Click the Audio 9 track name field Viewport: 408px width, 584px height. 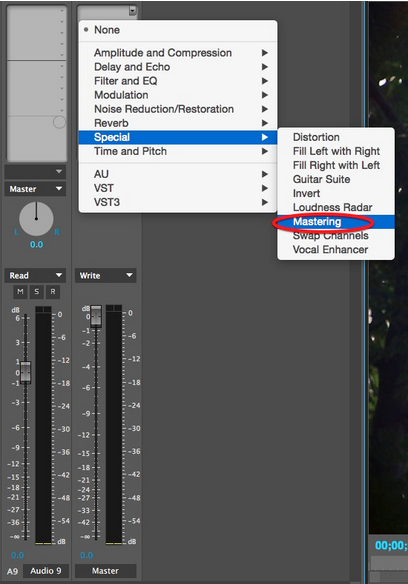(x=45, y=571)
